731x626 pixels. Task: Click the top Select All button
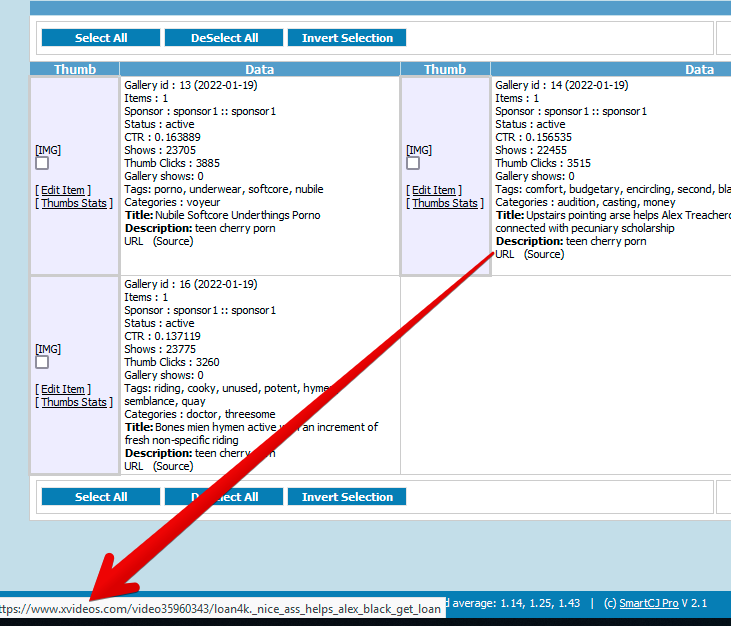101,38
